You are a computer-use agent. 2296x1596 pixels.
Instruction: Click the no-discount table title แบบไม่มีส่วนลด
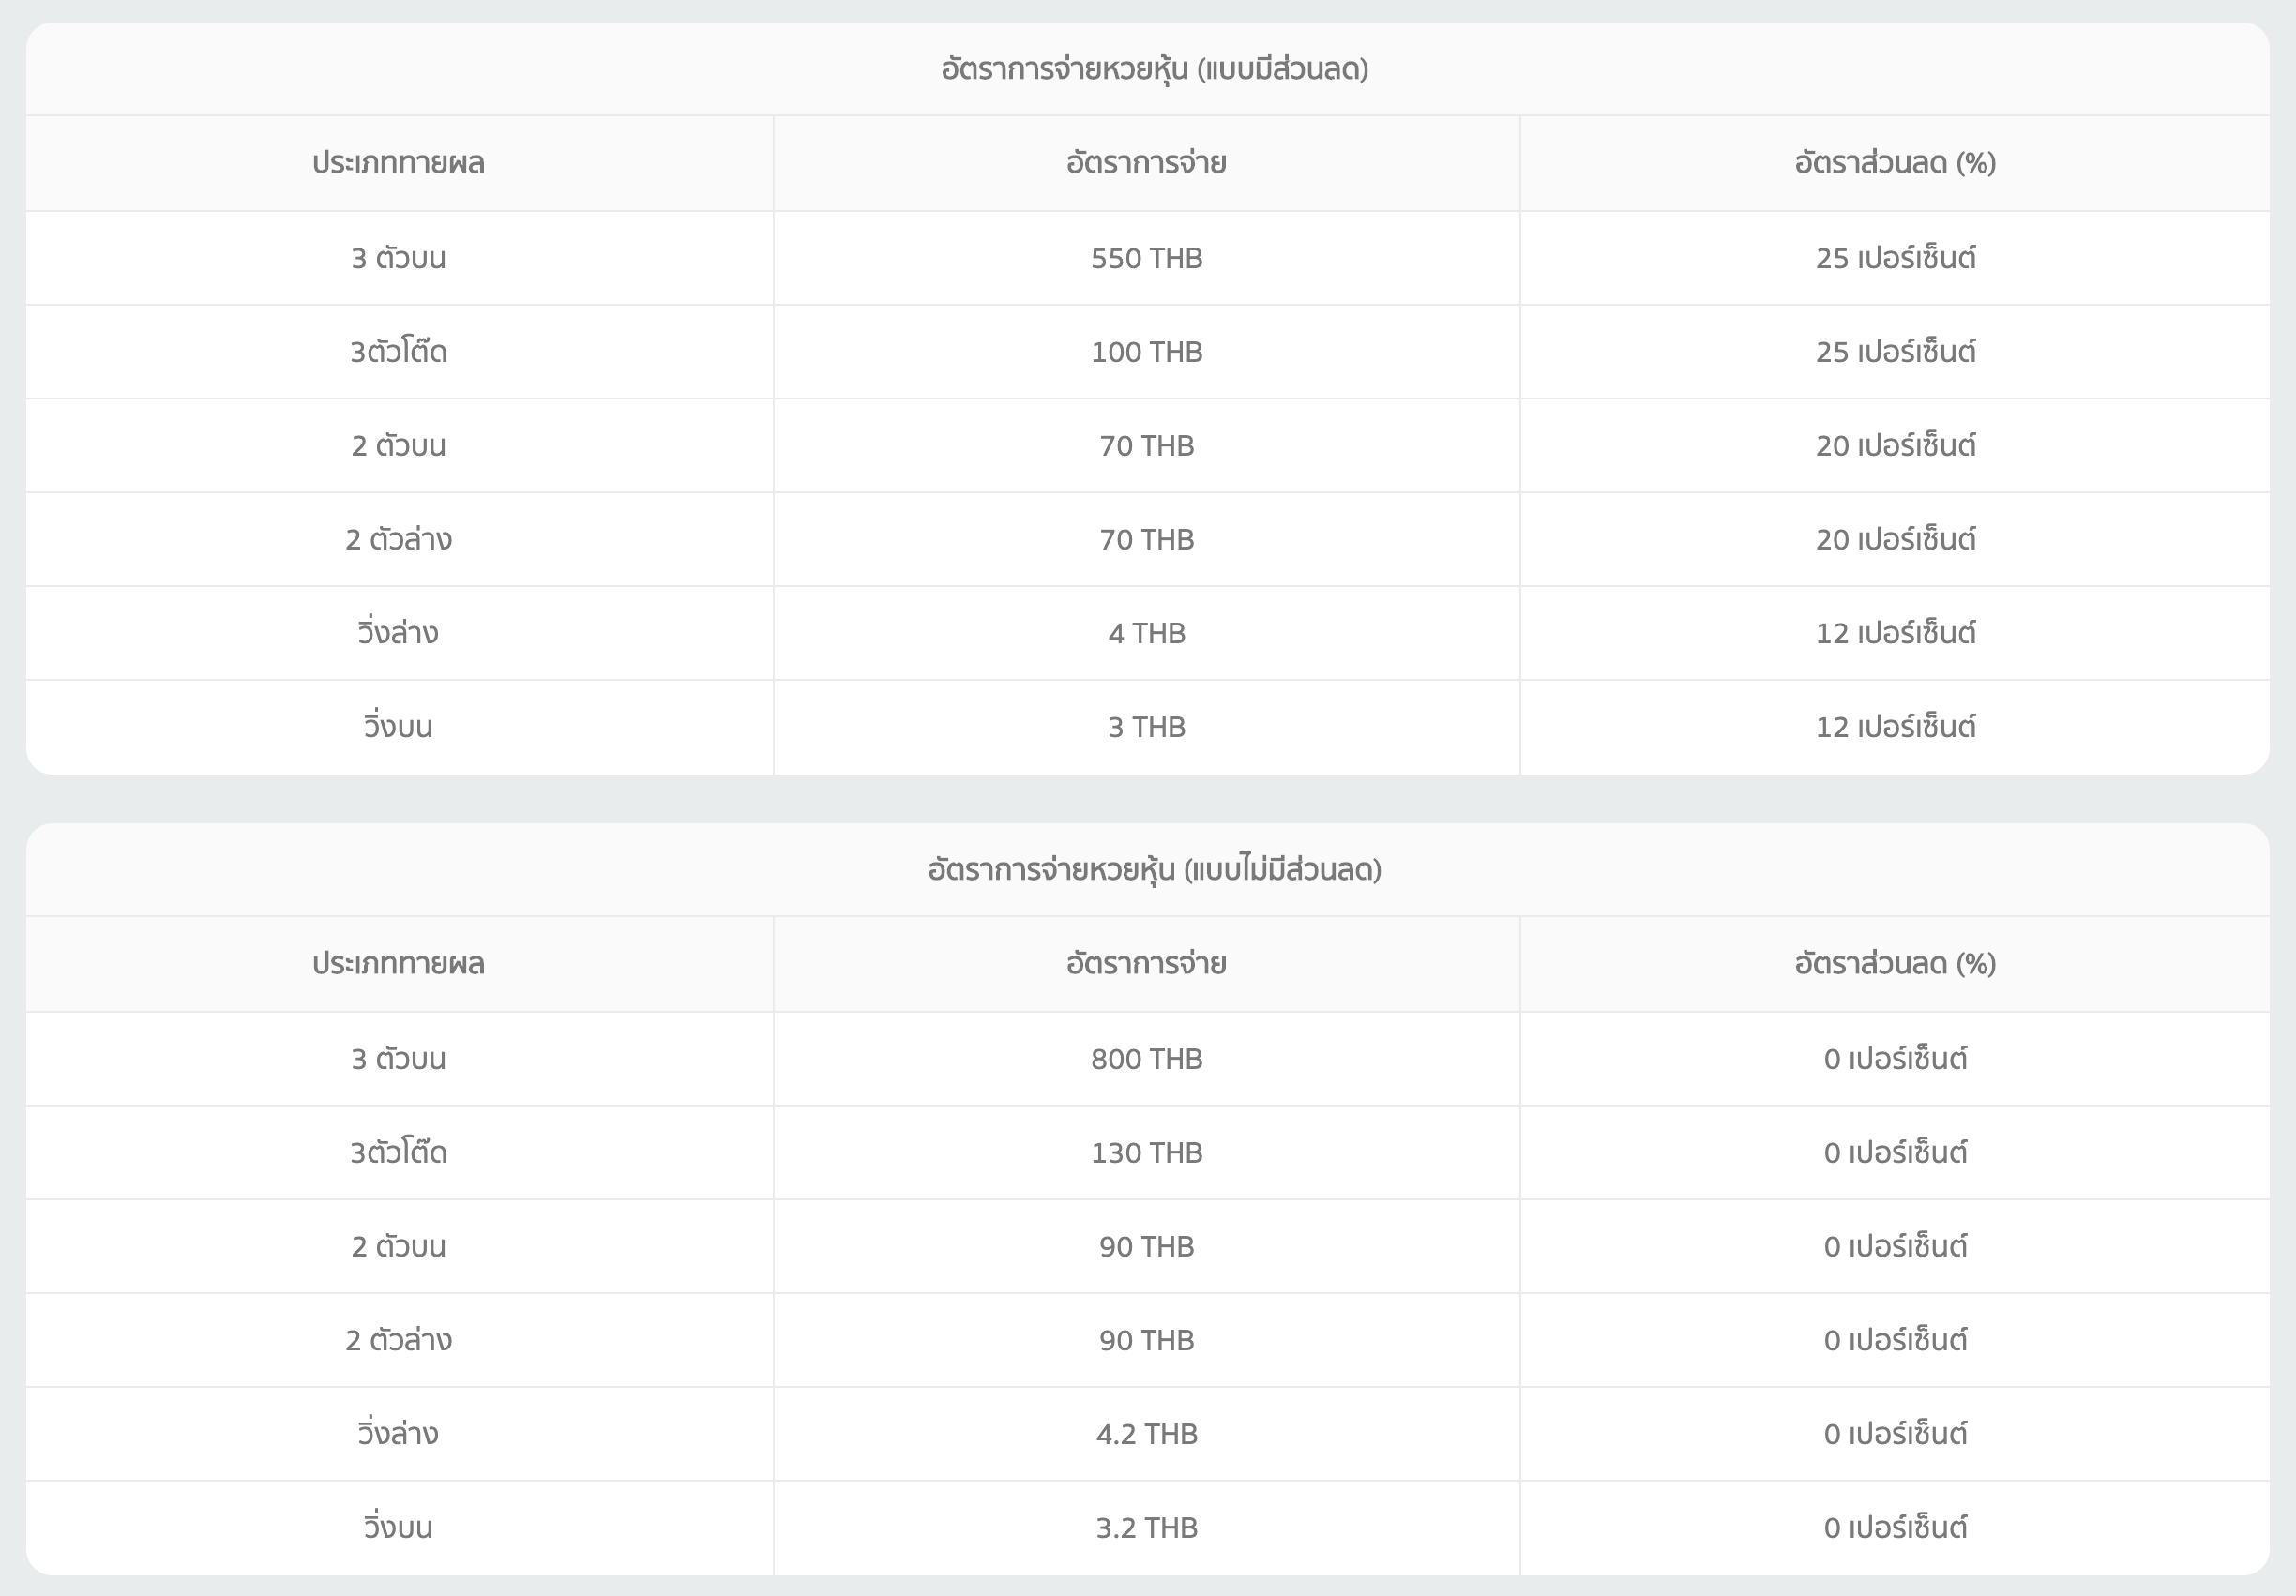(x=1154, y=870)
